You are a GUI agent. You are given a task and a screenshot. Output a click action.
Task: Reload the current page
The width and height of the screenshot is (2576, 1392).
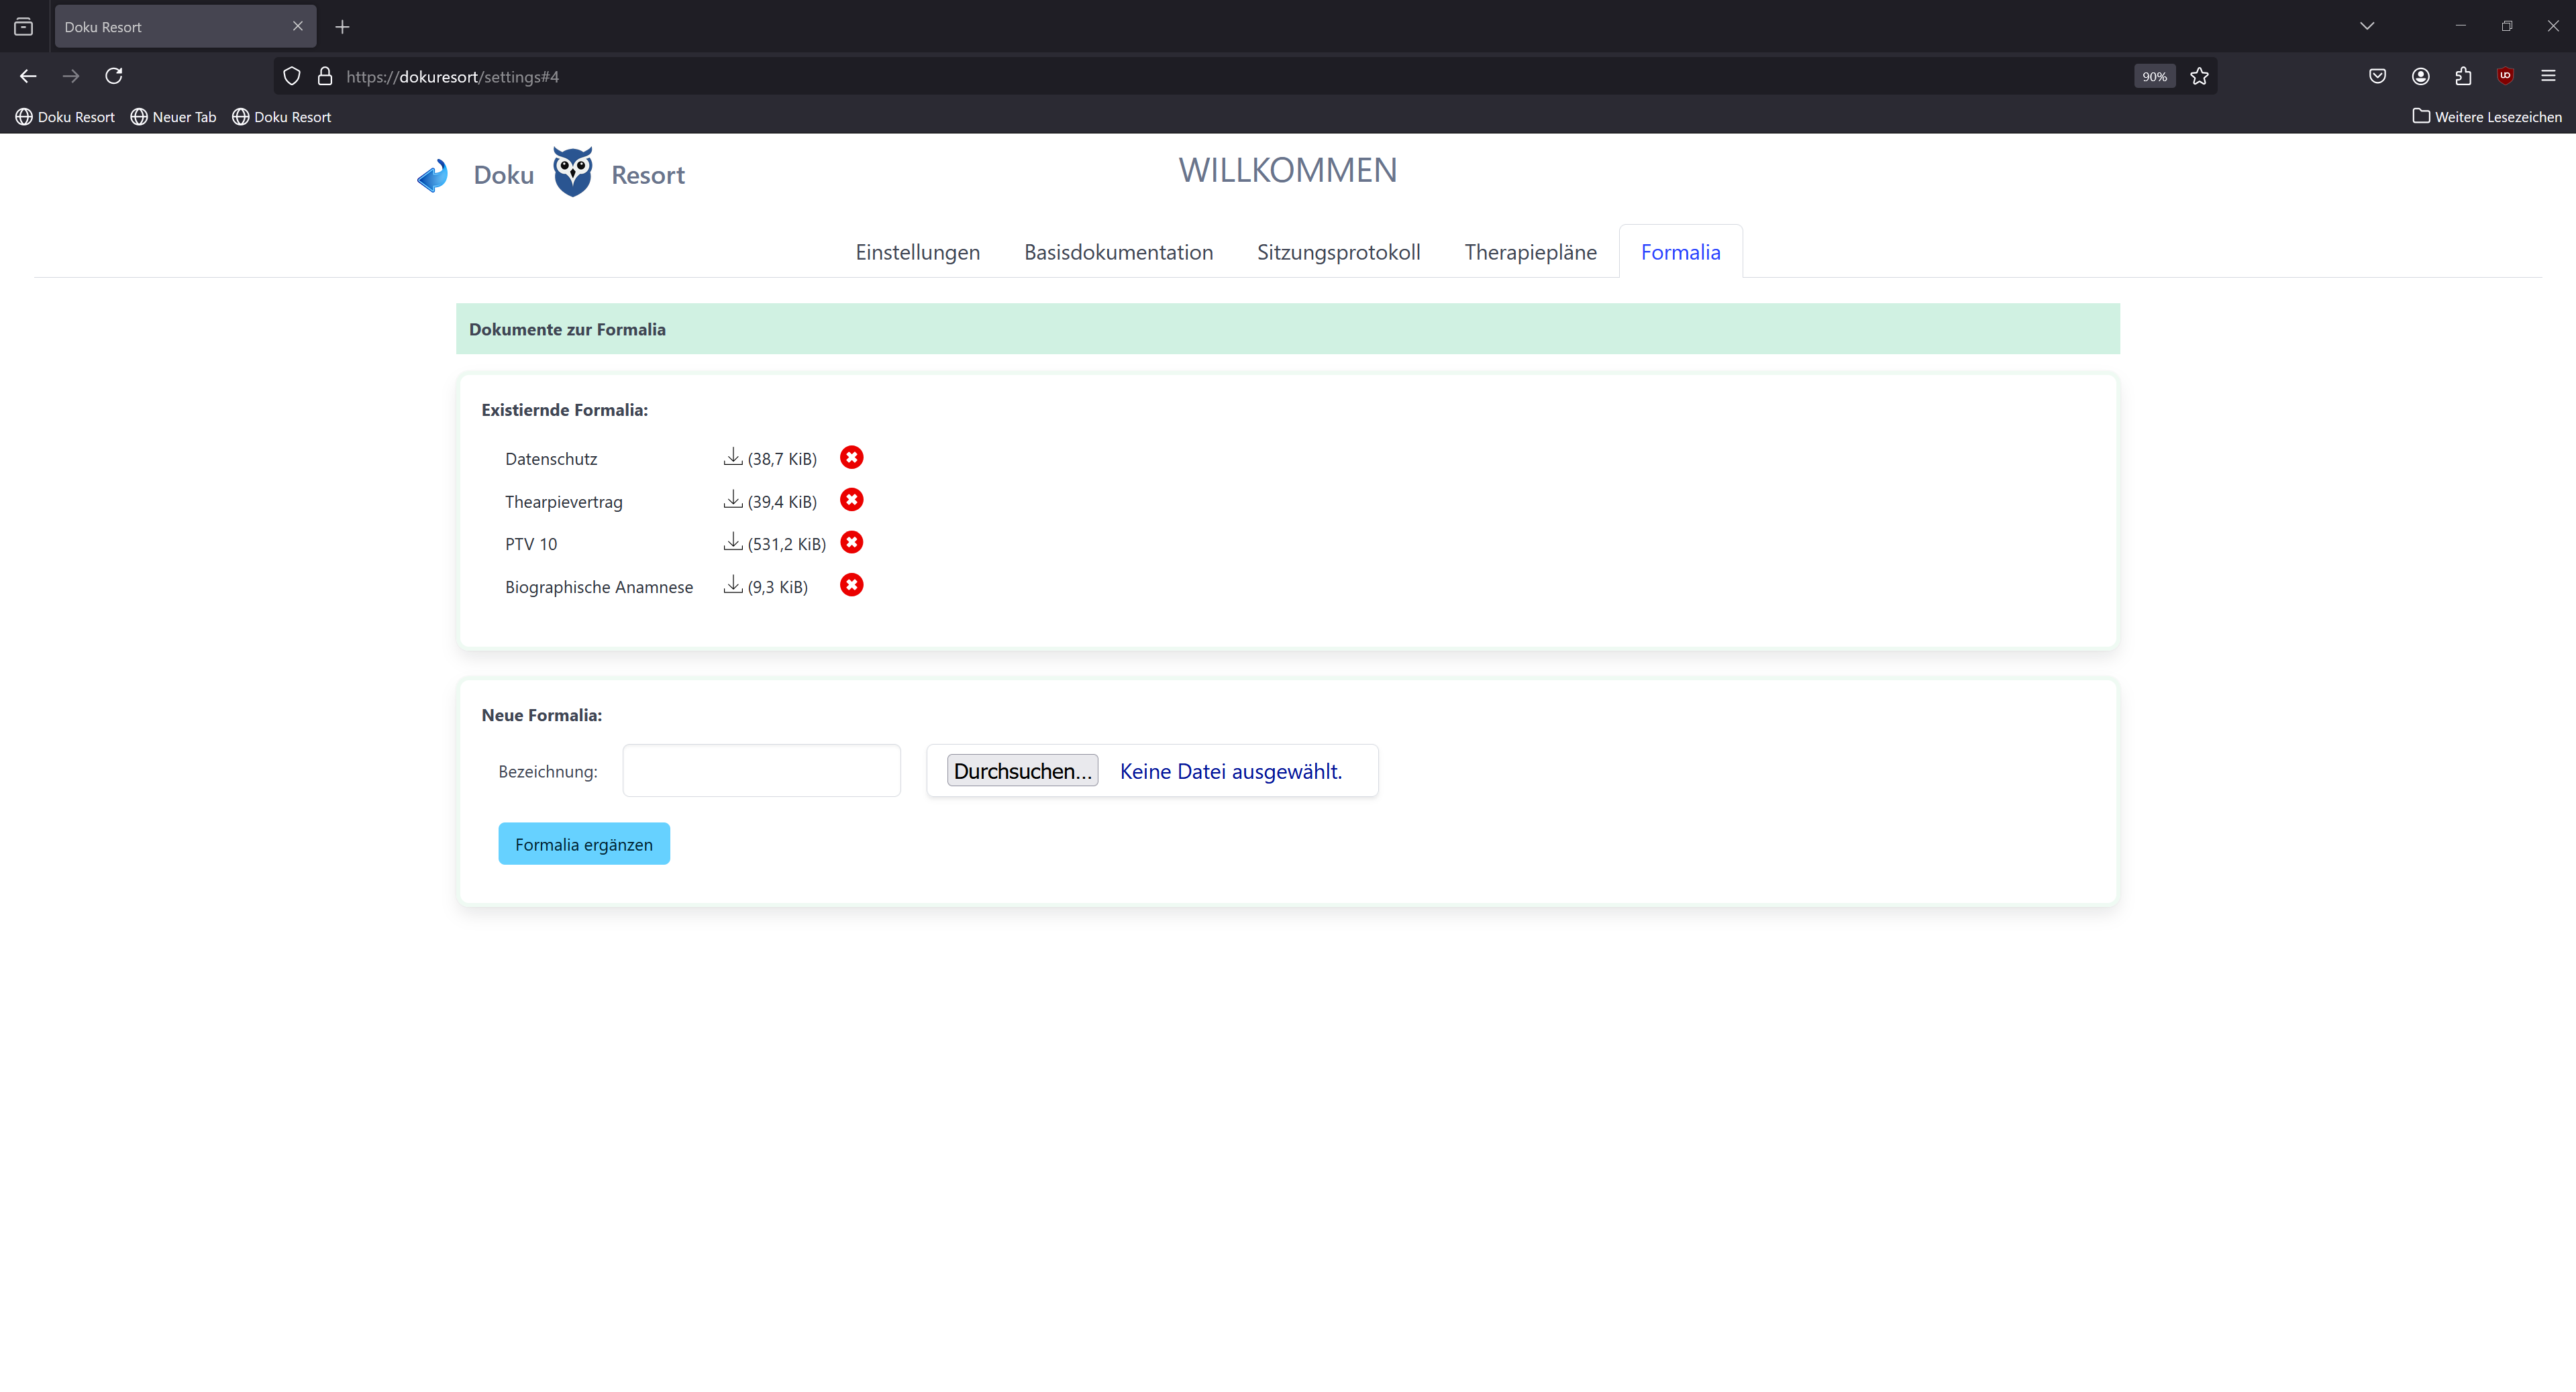tap(114, 76)
